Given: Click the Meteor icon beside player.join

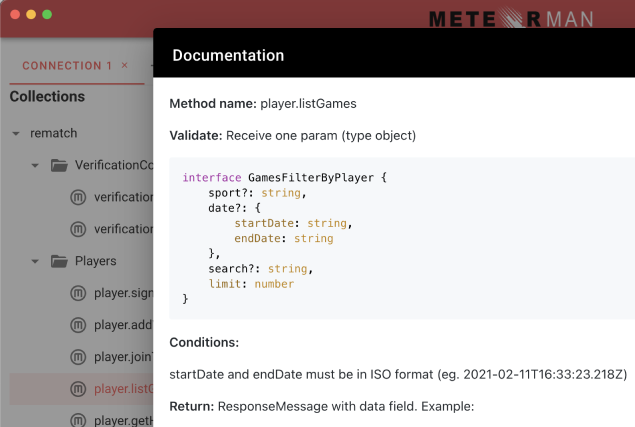Looking at the screenshot, I should pyautogui.click(x=78, y=357).
